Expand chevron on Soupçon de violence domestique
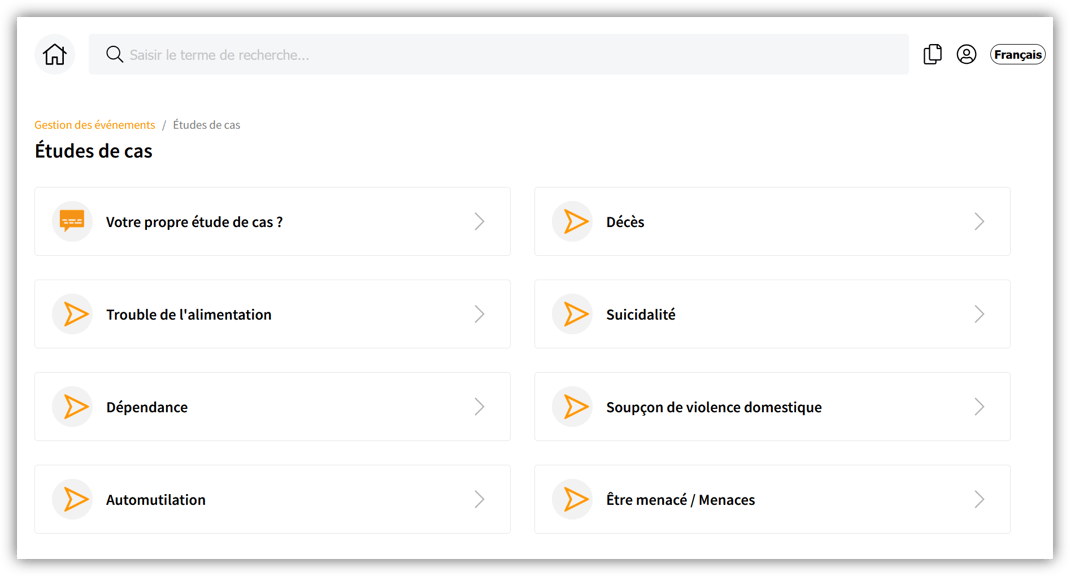Viewport: 1070px width, 576px height. (979, 407)
